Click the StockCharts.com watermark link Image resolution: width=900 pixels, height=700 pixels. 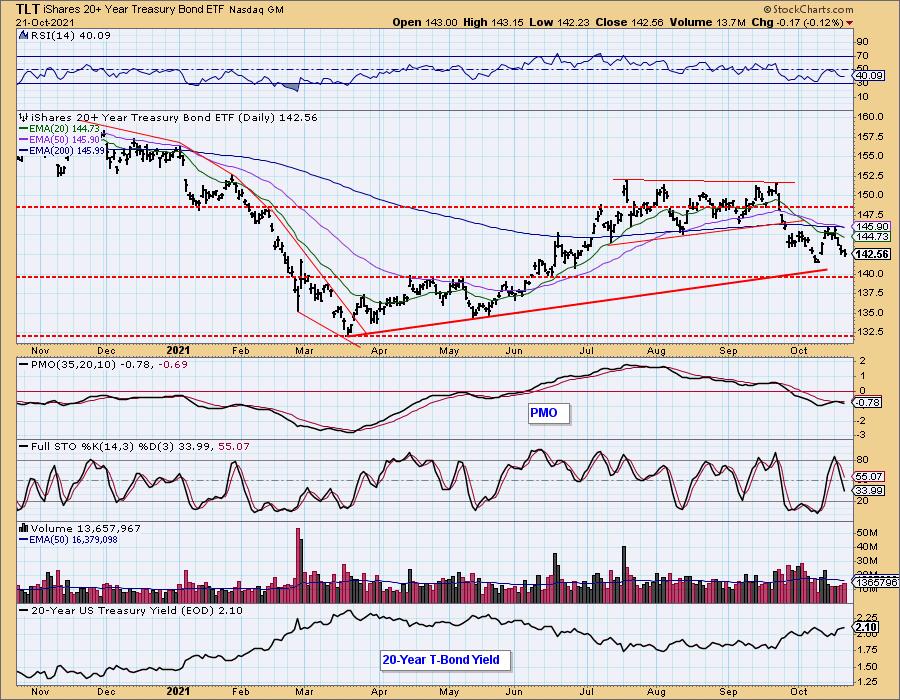pos(808,9)
